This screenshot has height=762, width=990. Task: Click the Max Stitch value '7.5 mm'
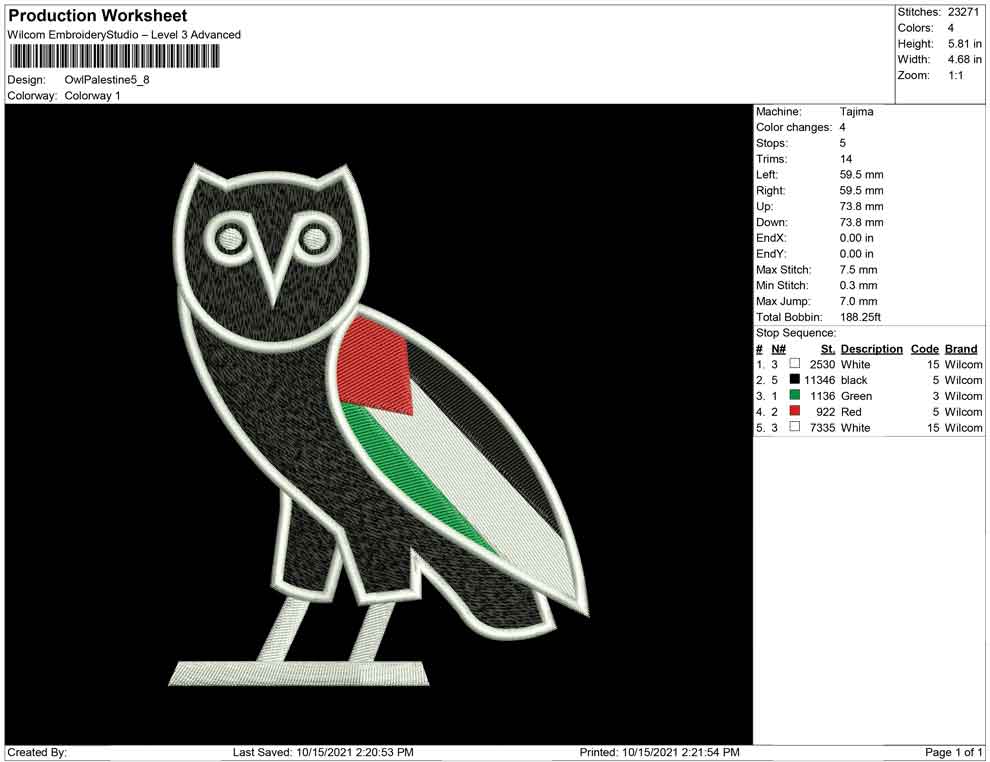tap(858, 270)
